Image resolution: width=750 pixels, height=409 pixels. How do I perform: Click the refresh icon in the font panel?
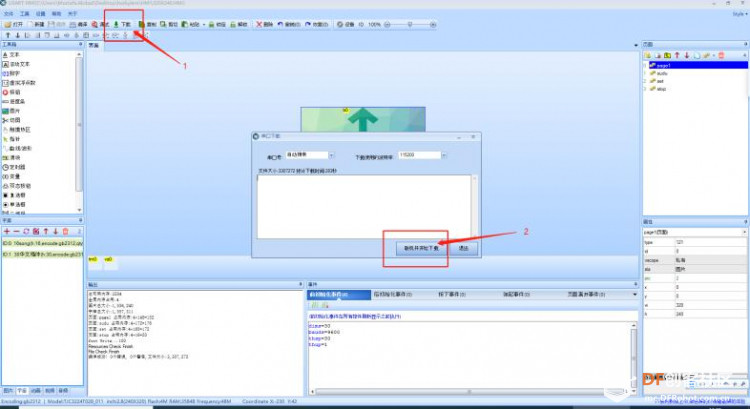[26, 232]
